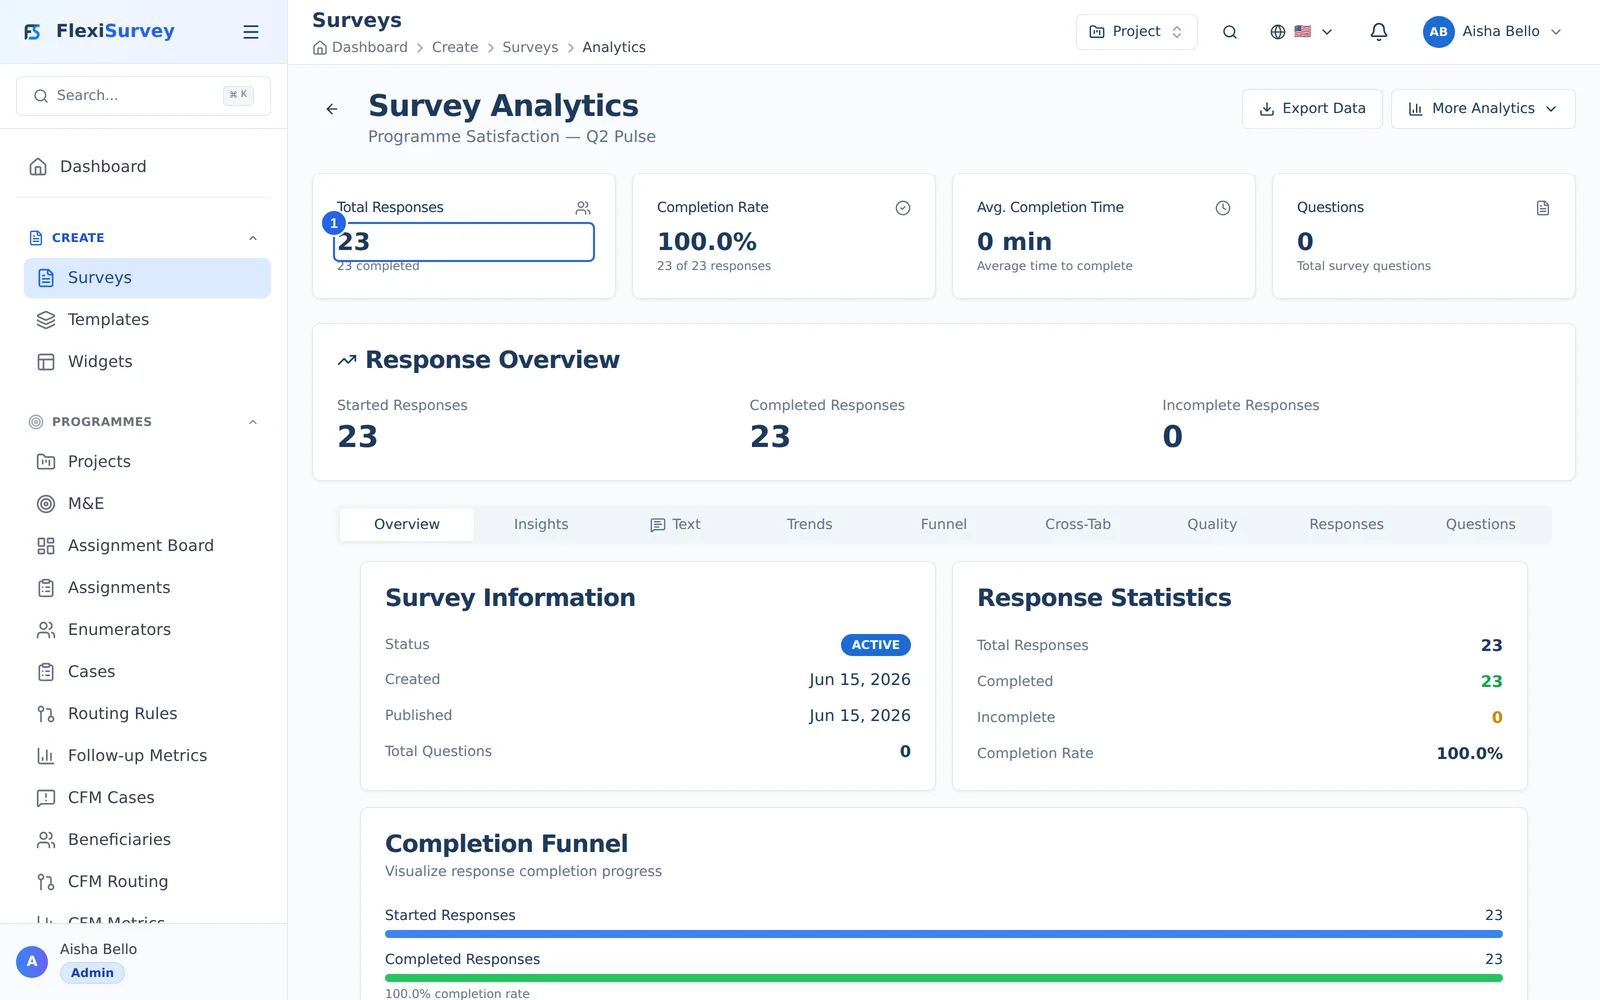Click the Beneficiaries users icon
This screenshot has width=1600, height=1000.
coord(46,840)
